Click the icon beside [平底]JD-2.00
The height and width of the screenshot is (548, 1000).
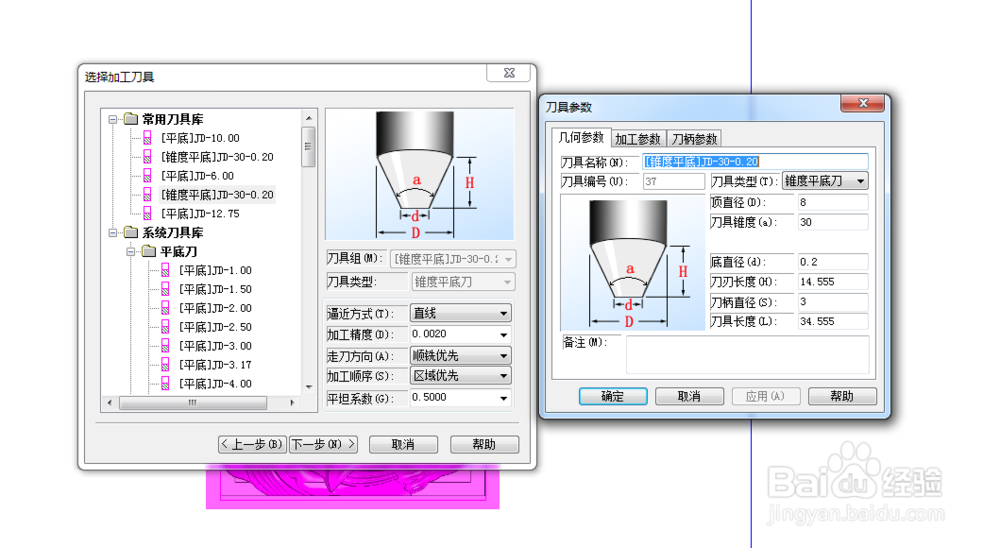165,308
